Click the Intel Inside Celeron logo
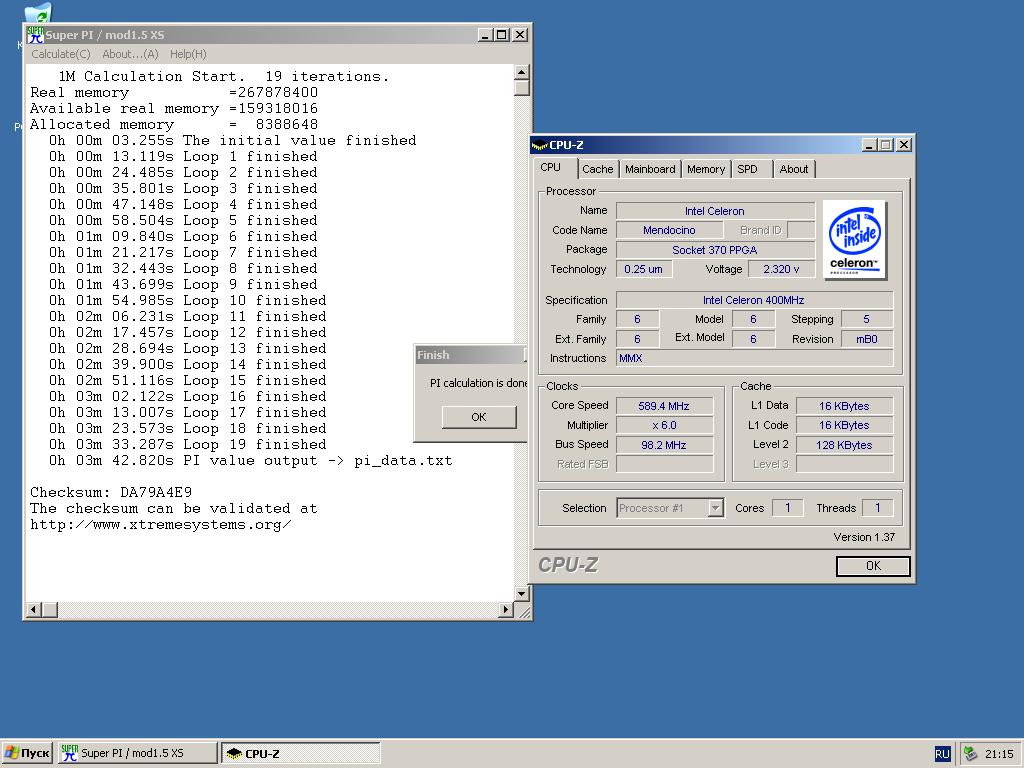The width and height of the screenshot is (1024, 768). point(854,240)
